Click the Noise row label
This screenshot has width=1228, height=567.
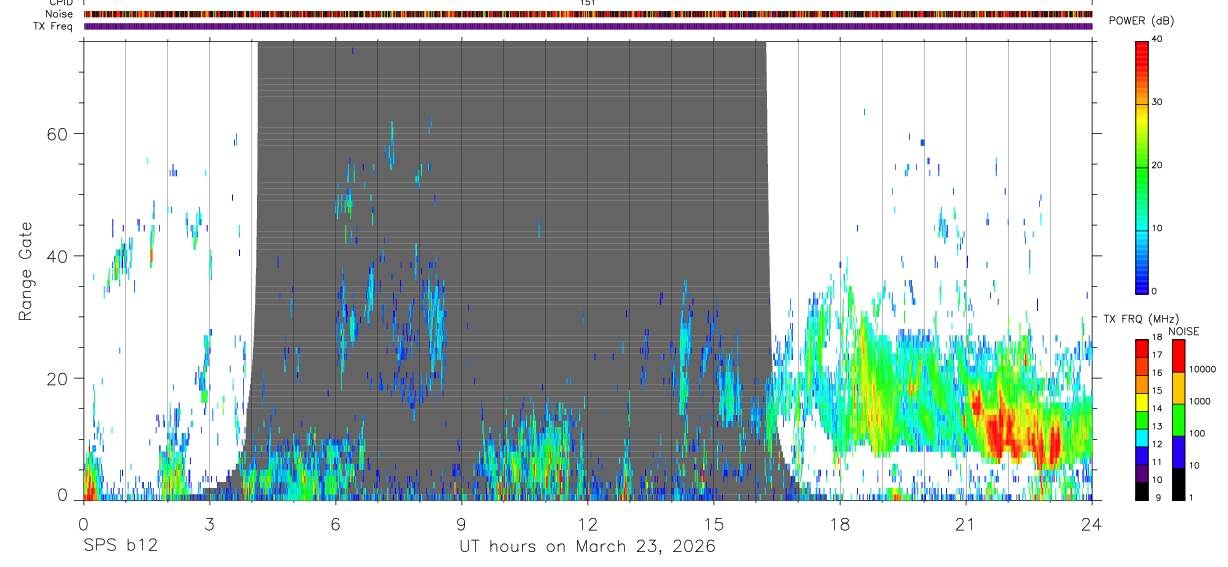59,14
